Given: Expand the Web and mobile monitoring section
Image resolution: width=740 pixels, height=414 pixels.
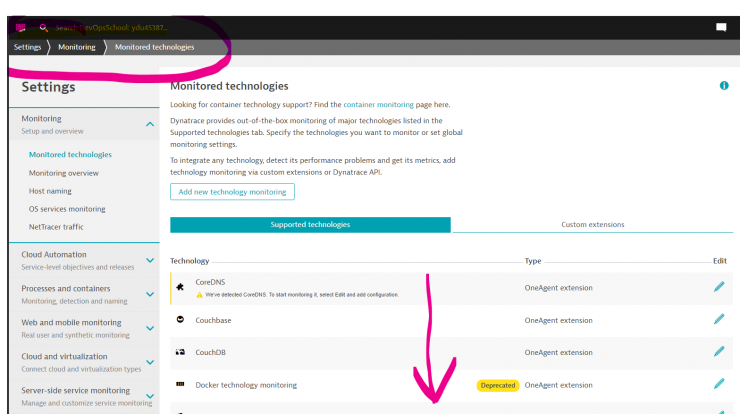Looking at the screenshot, I should [150, 328].
